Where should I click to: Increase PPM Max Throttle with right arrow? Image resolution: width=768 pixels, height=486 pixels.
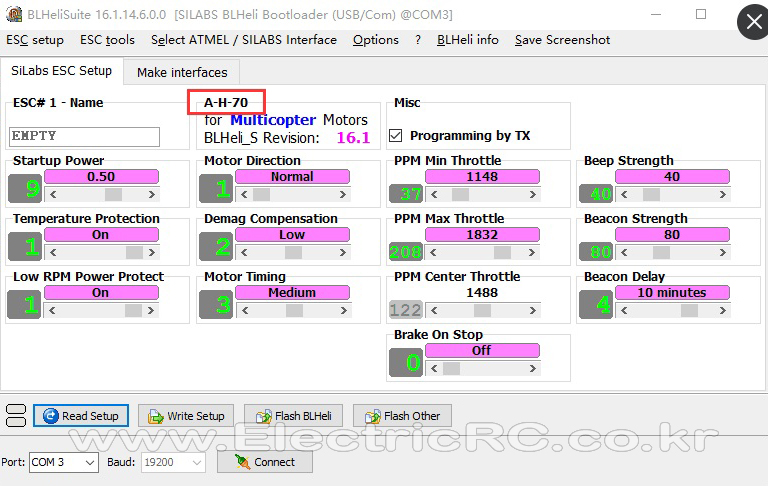[x=532, y=252]
